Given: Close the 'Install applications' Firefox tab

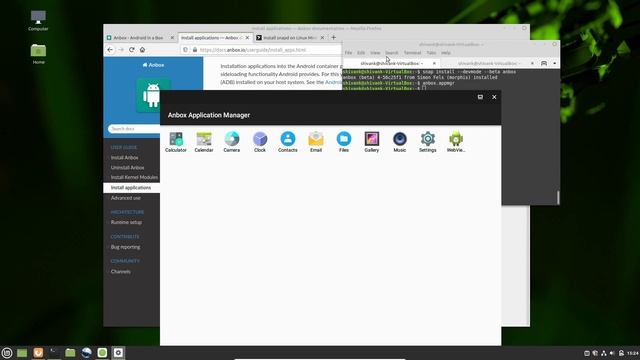Looking at the screenshot, I should [247, 38].
